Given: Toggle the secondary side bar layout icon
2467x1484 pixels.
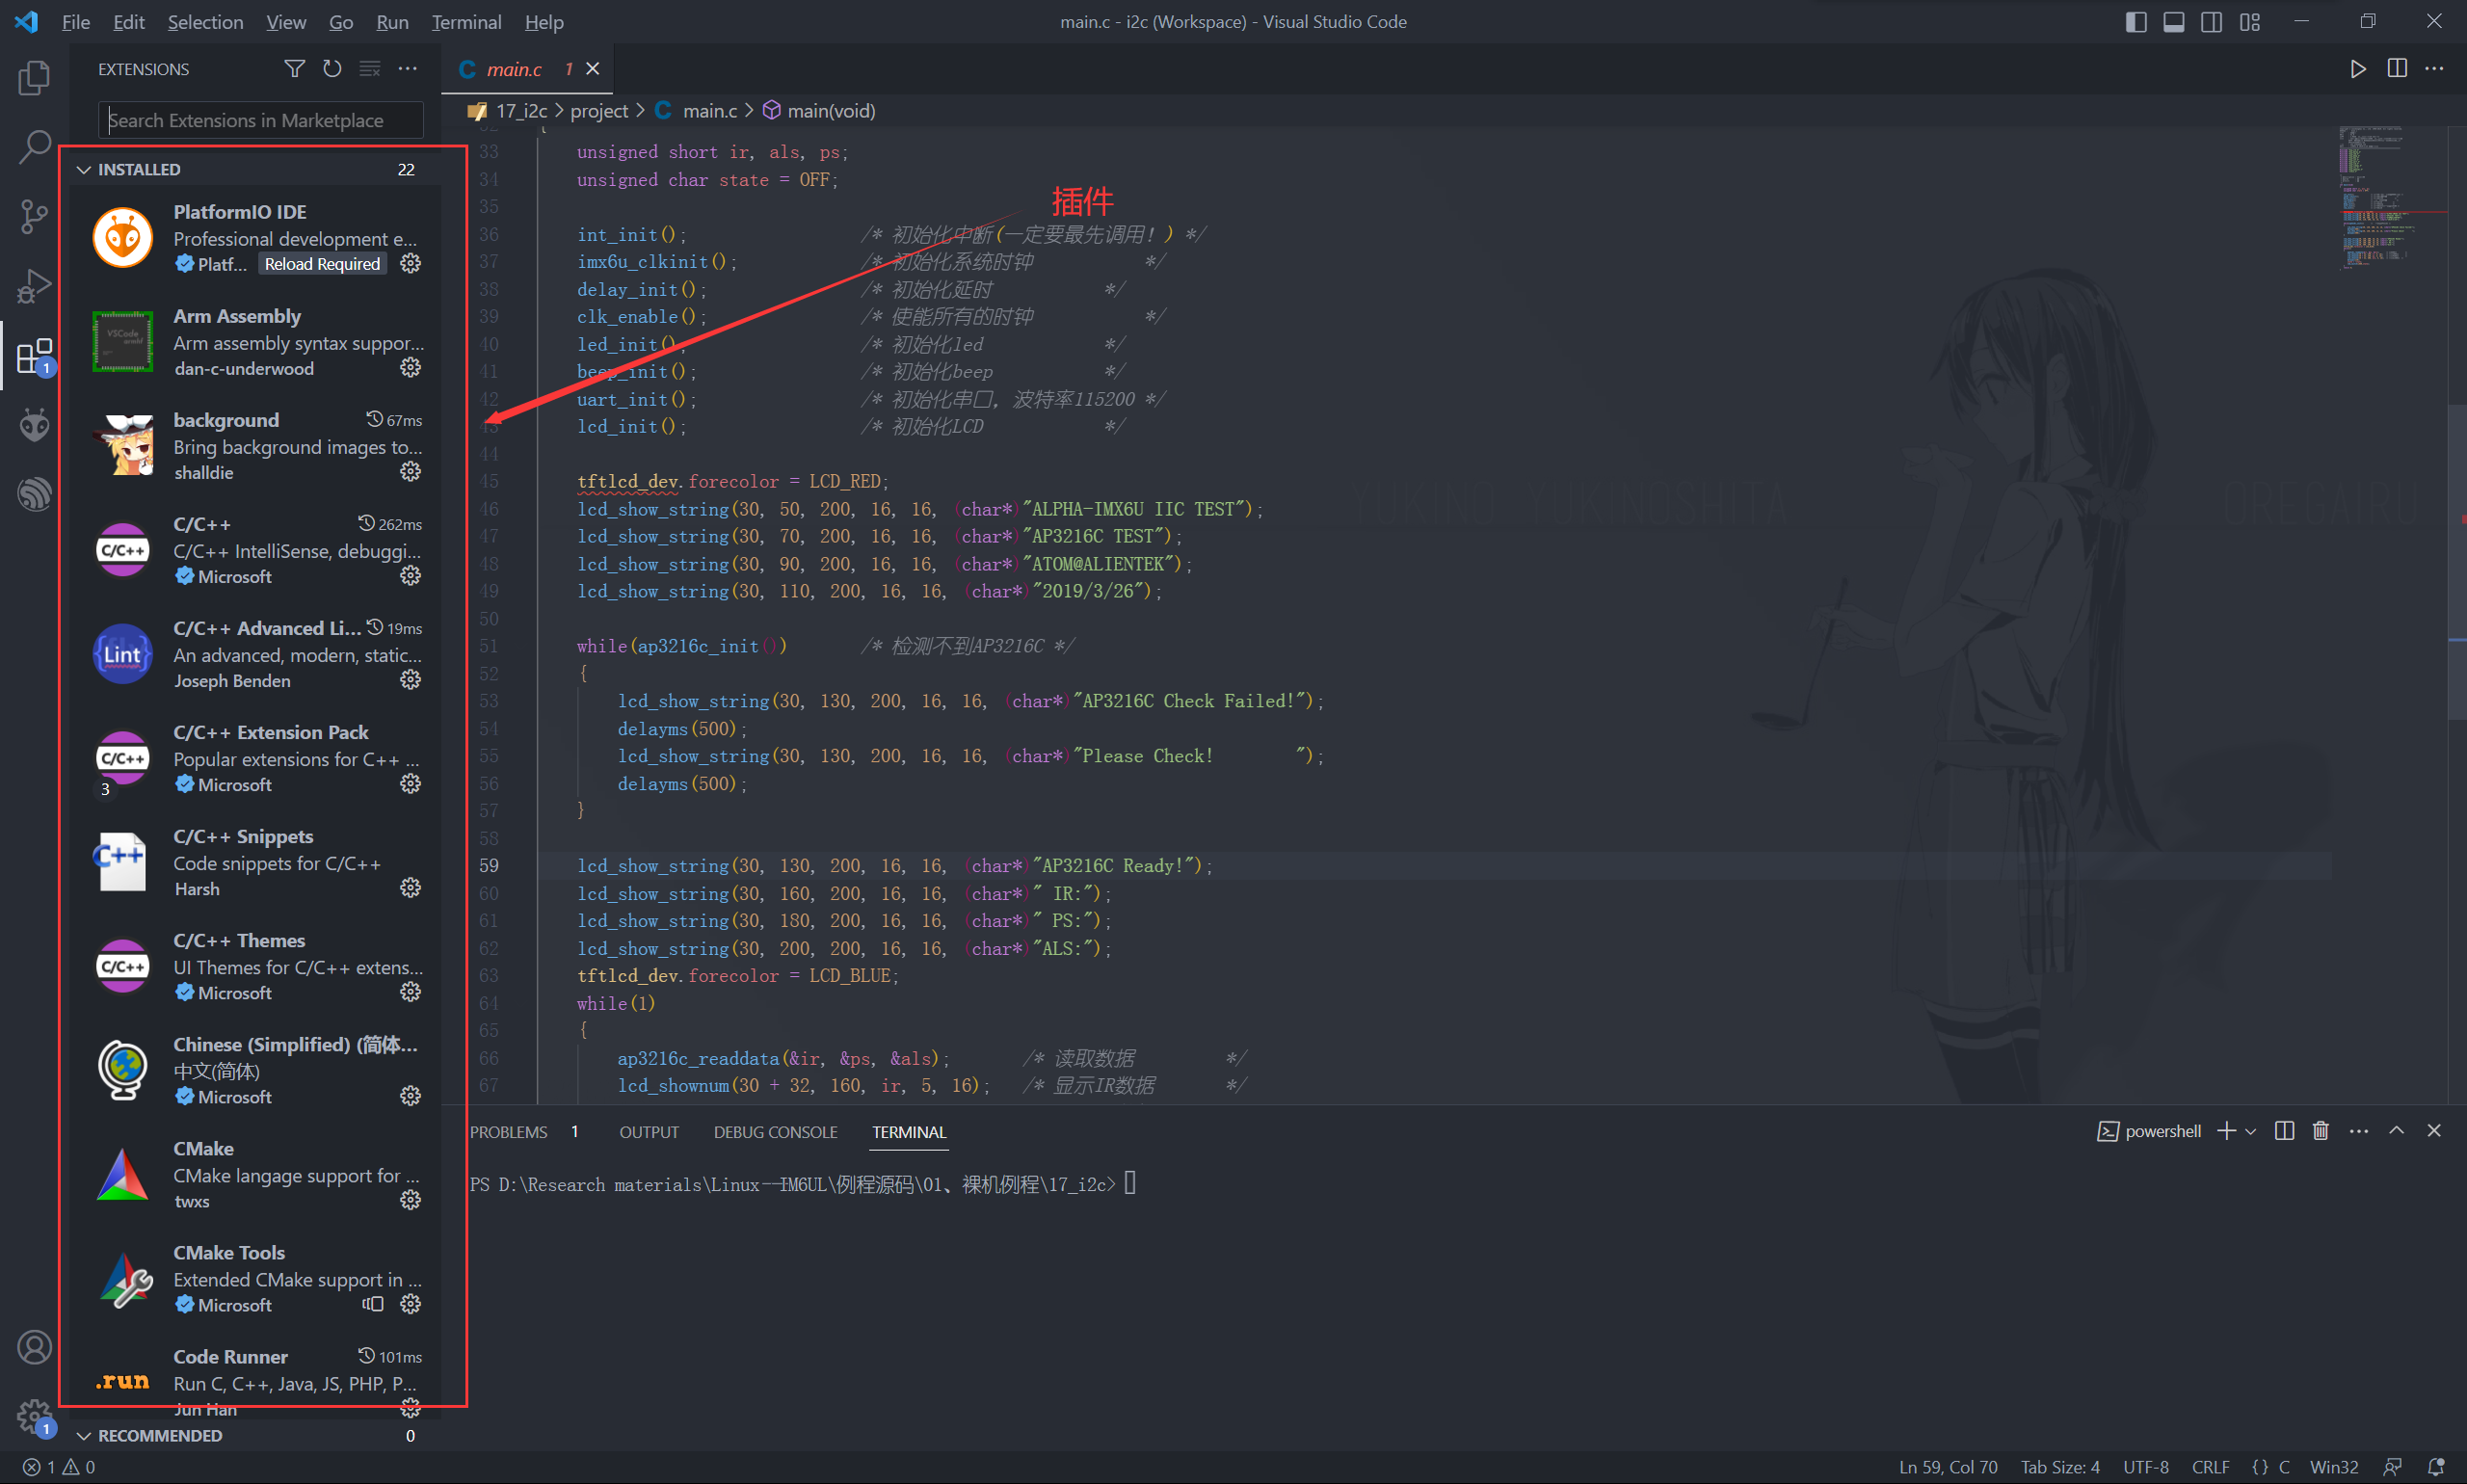Looking at the screenshot, I should [2211, 22].
